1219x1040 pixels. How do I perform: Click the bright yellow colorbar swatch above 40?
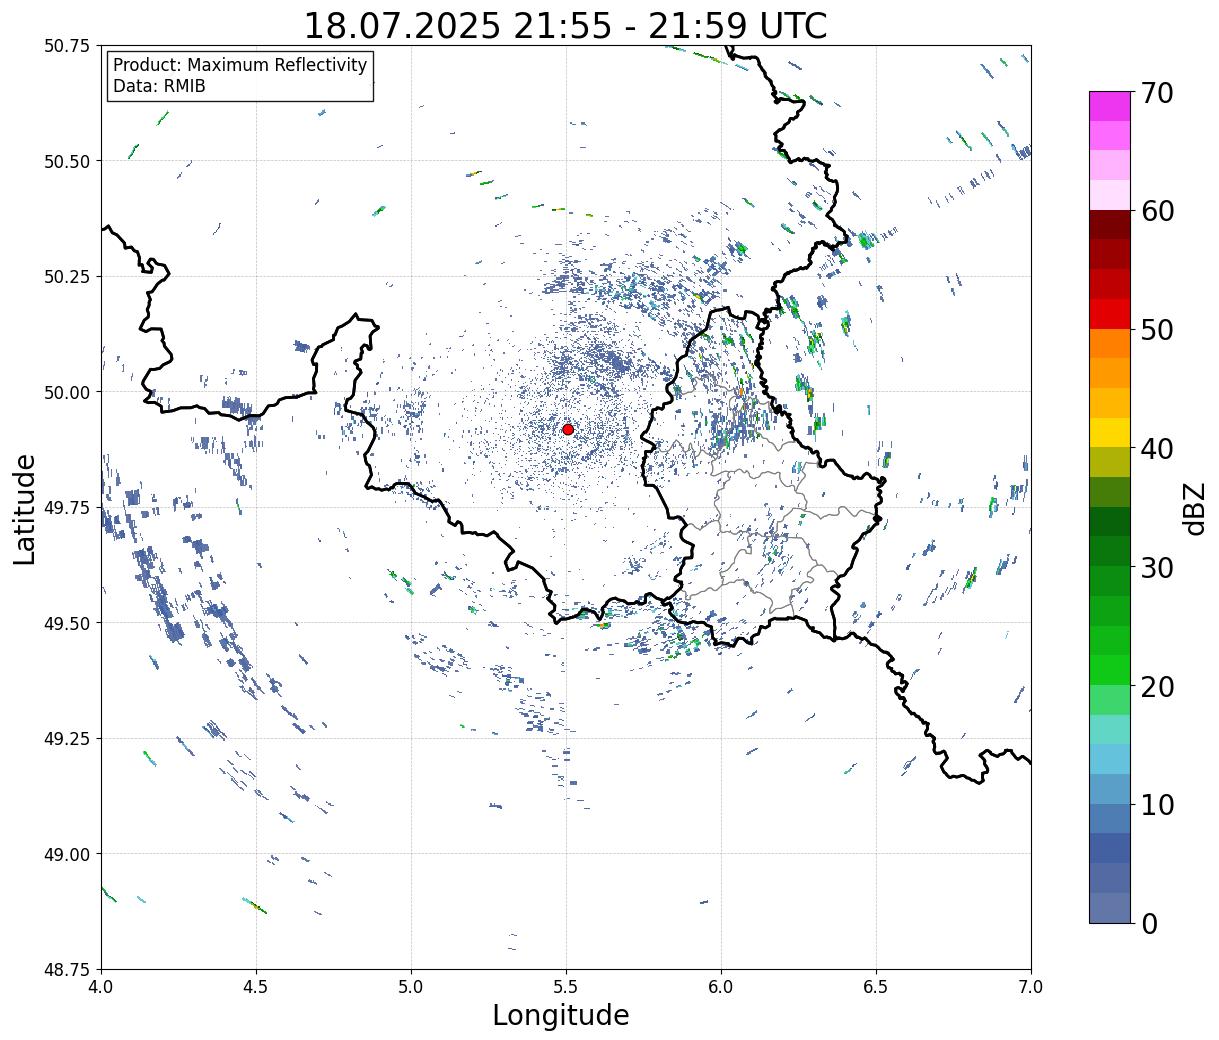pos(1110,432)
